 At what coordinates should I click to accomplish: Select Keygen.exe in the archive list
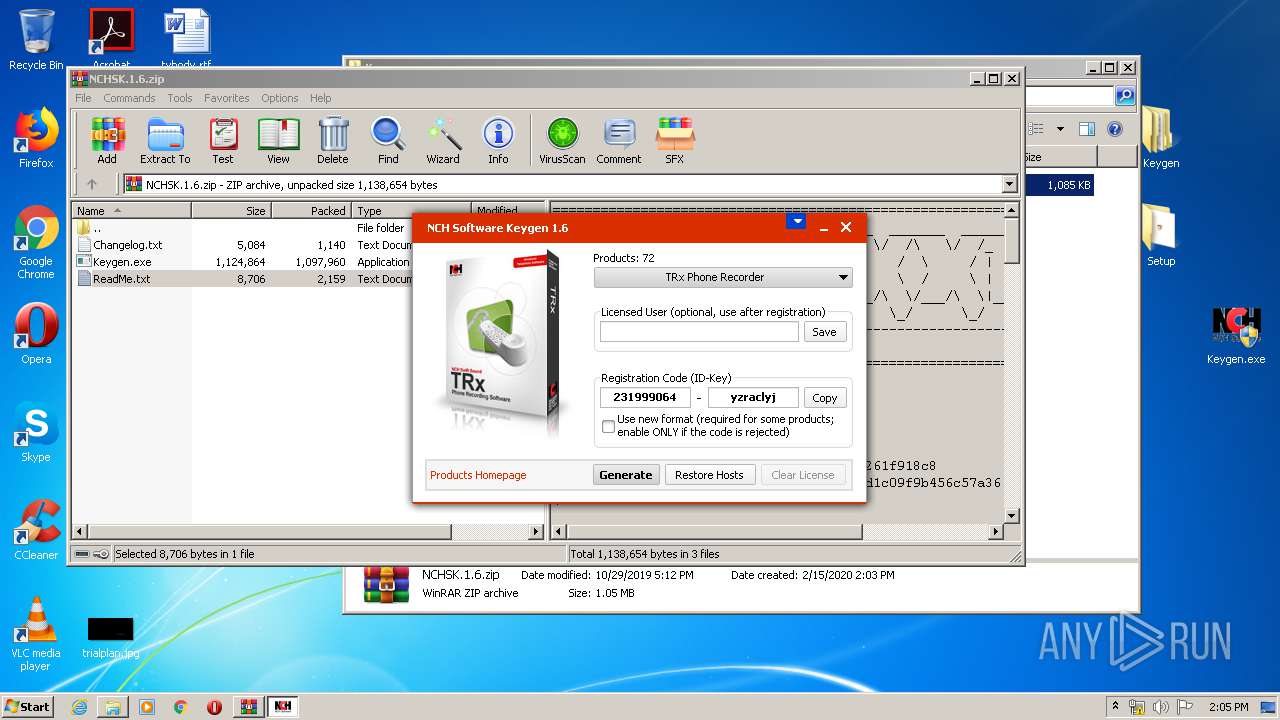[122, 262]
